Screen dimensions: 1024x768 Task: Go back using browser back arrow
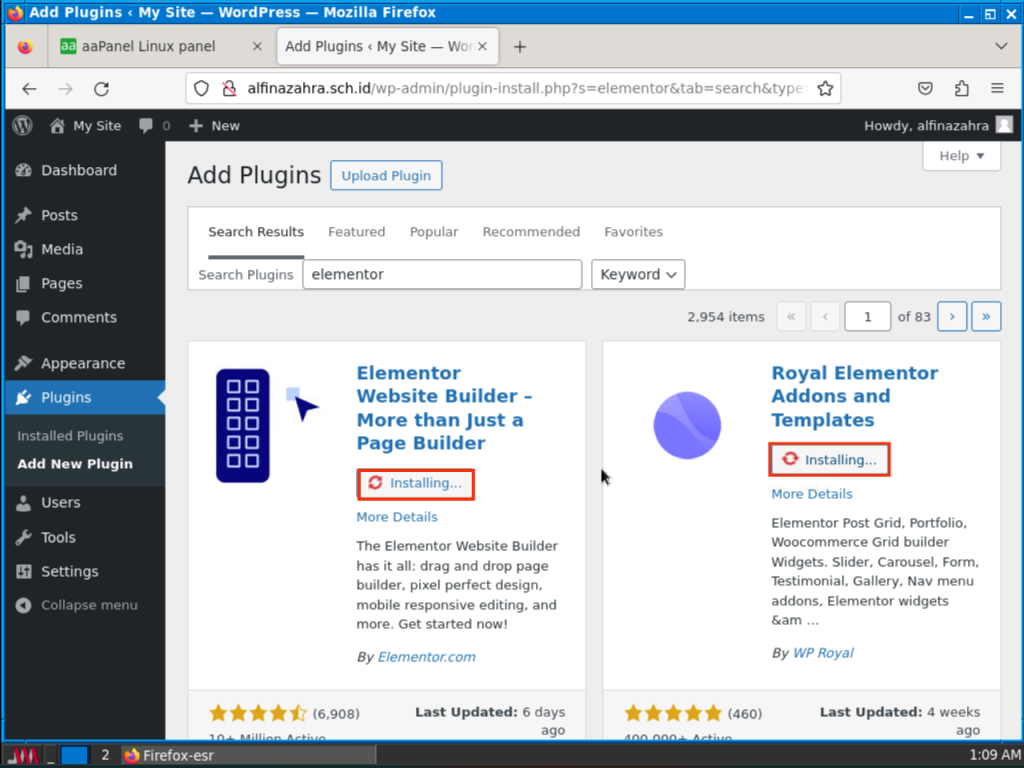(x=29, y=89)
